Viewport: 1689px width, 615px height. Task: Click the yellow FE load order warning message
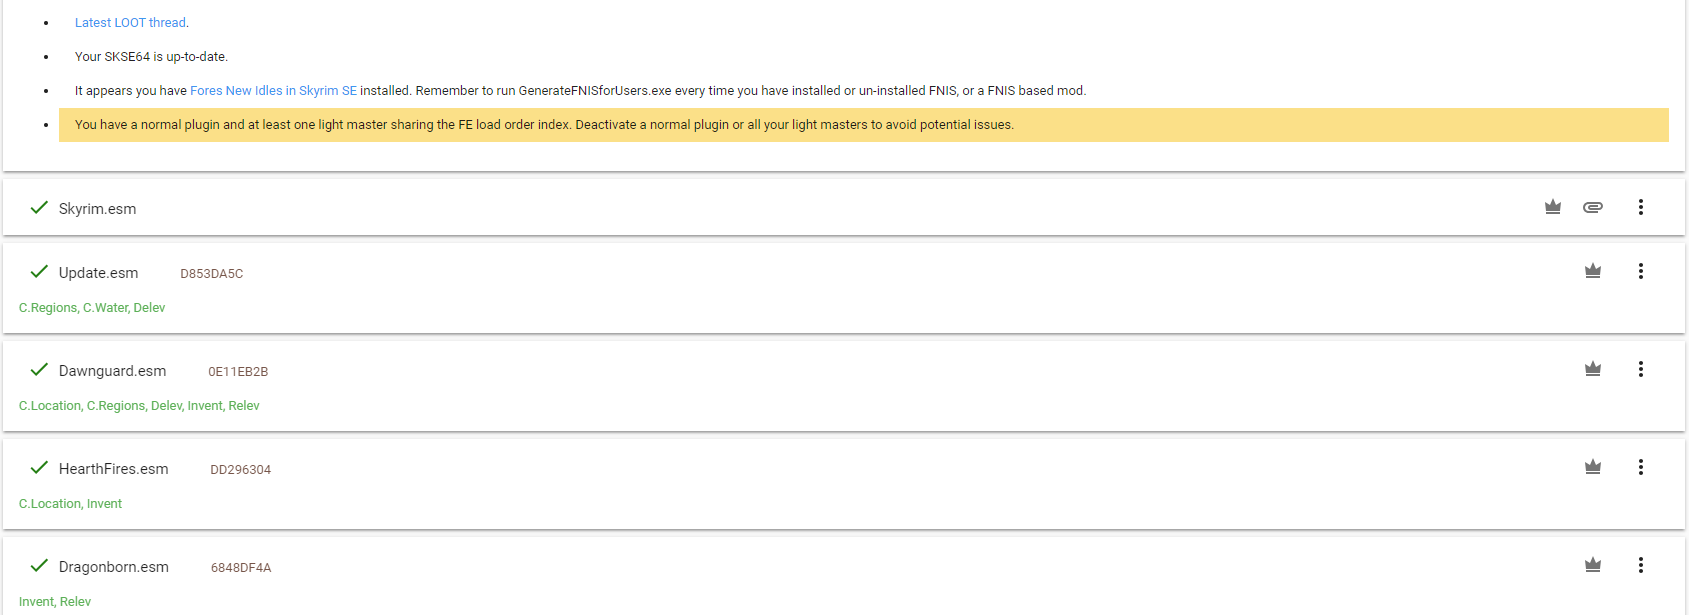(x=544, y=125)
